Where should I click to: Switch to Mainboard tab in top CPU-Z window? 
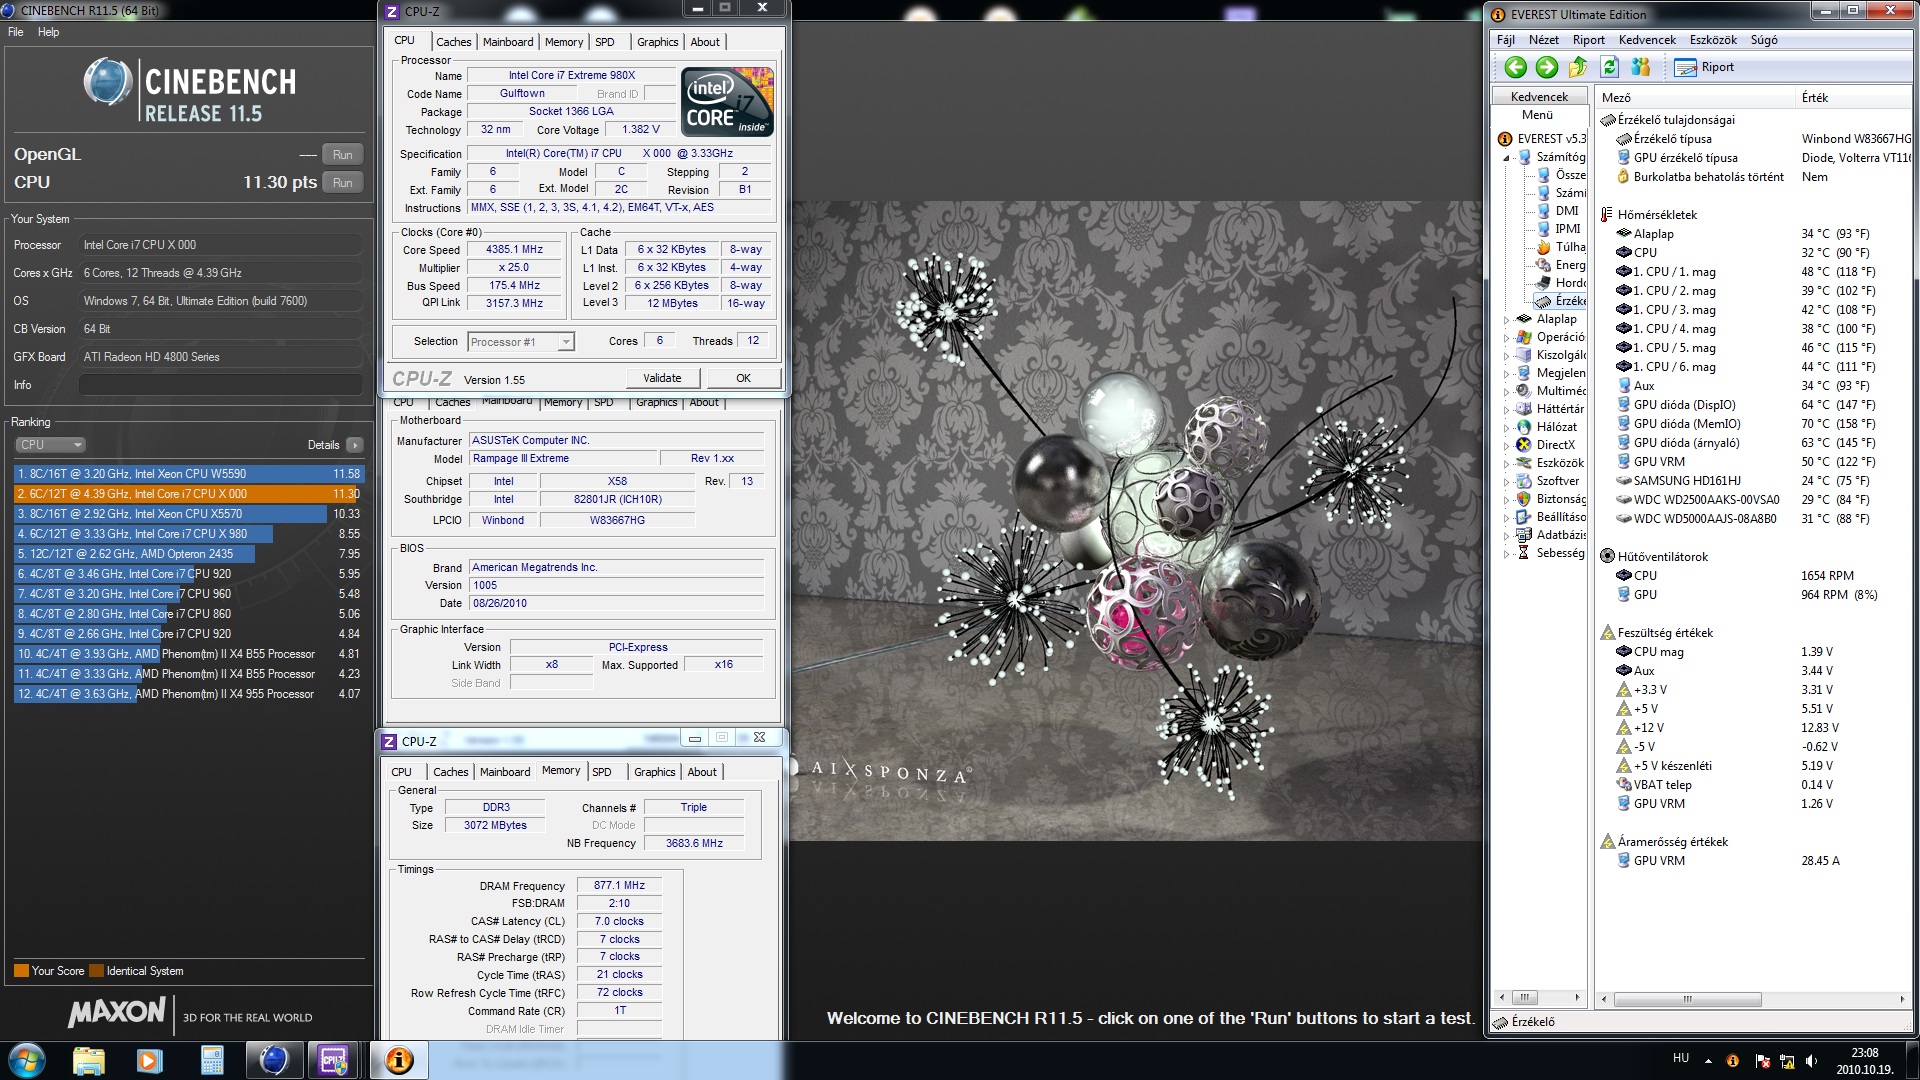[x=508, y=42]
